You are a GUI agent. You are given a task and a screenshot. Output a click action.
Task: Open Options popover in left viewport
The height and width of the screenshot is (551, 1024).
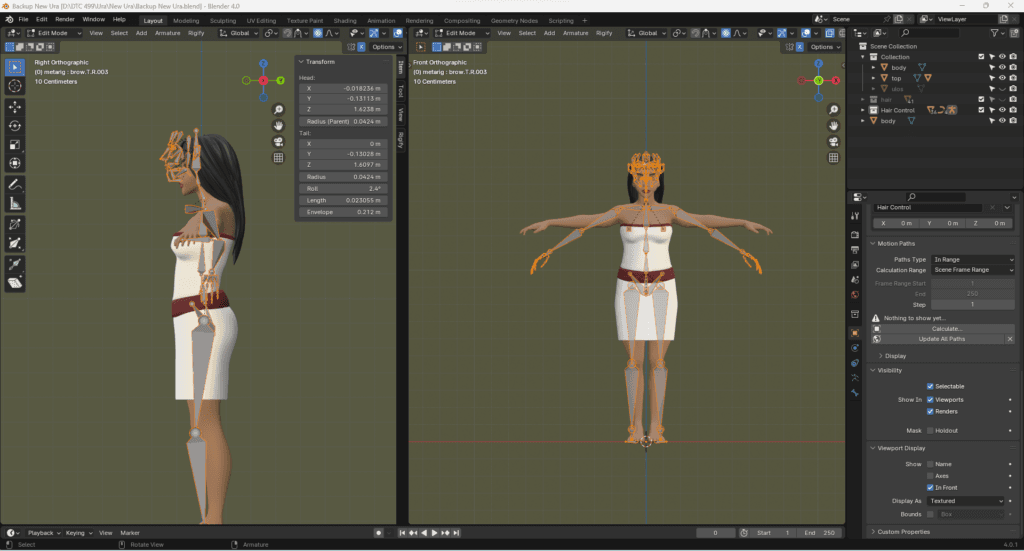(386, 47)
